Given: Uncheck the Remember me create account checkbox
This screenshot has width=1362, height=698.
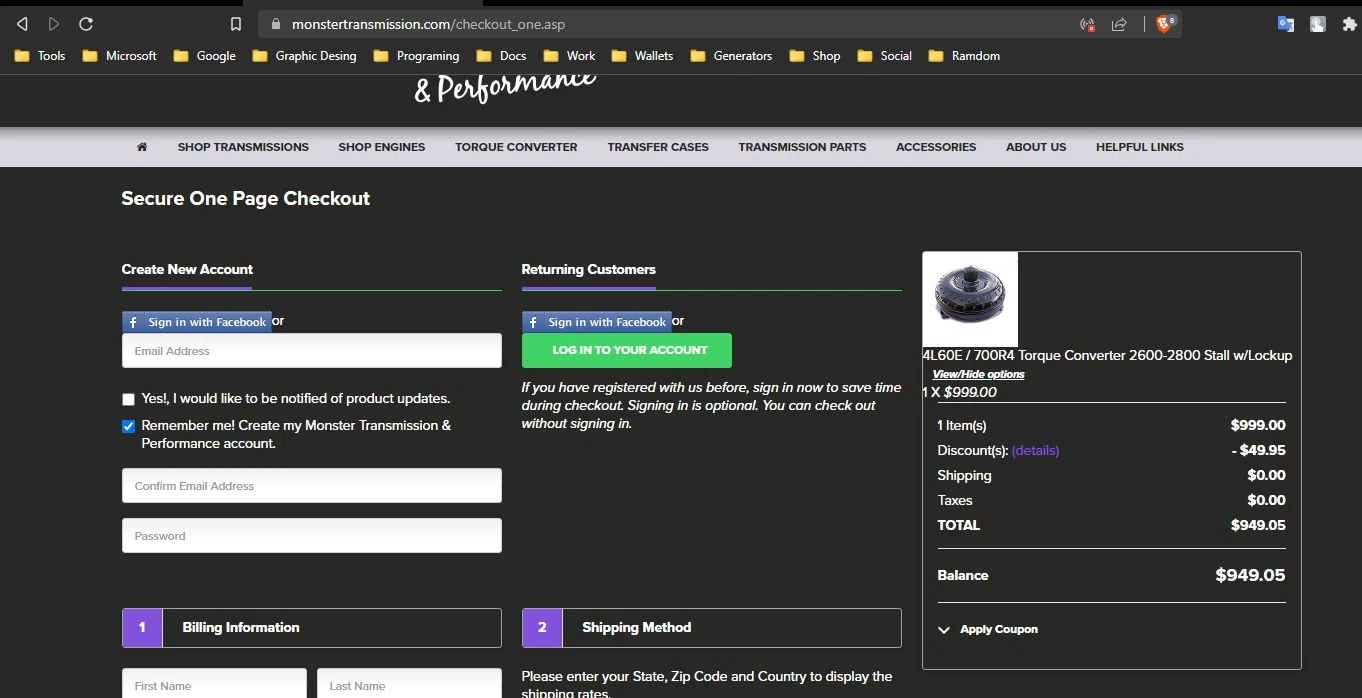Looking at the screenshot, I should 128,426.
